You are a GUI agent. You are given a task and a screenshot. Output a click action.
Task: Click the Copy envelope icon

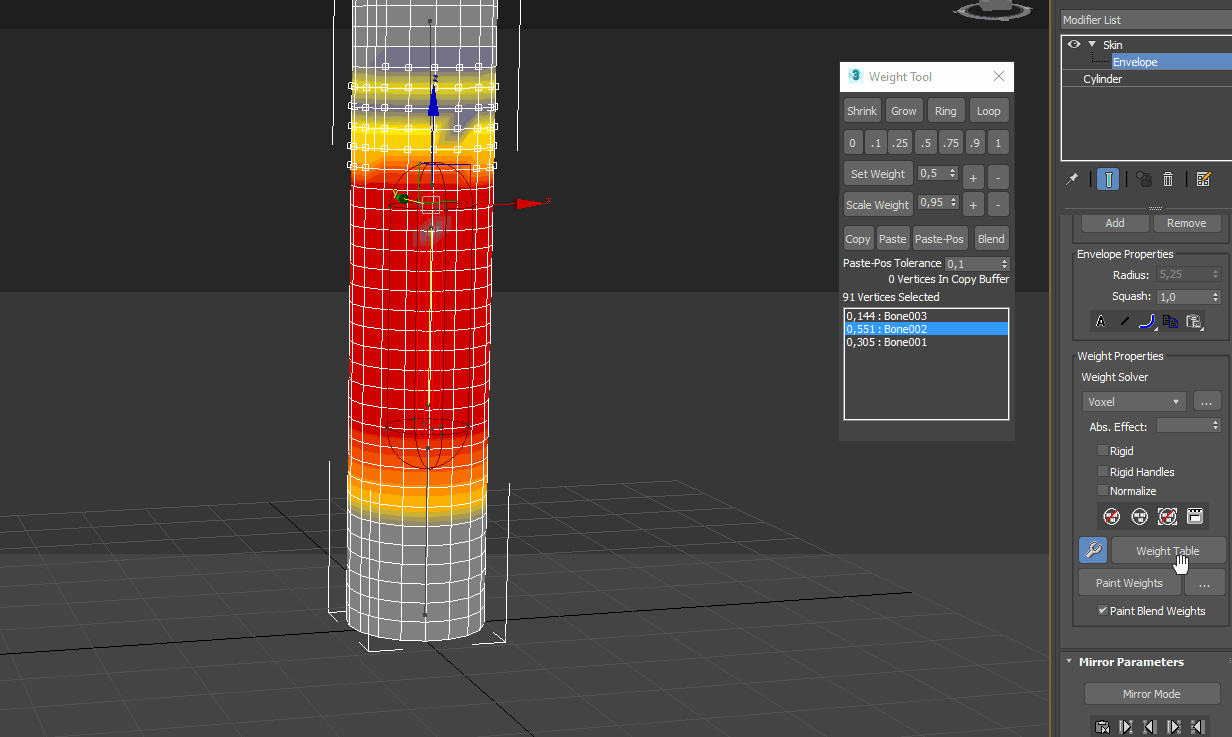(1170, 321)
